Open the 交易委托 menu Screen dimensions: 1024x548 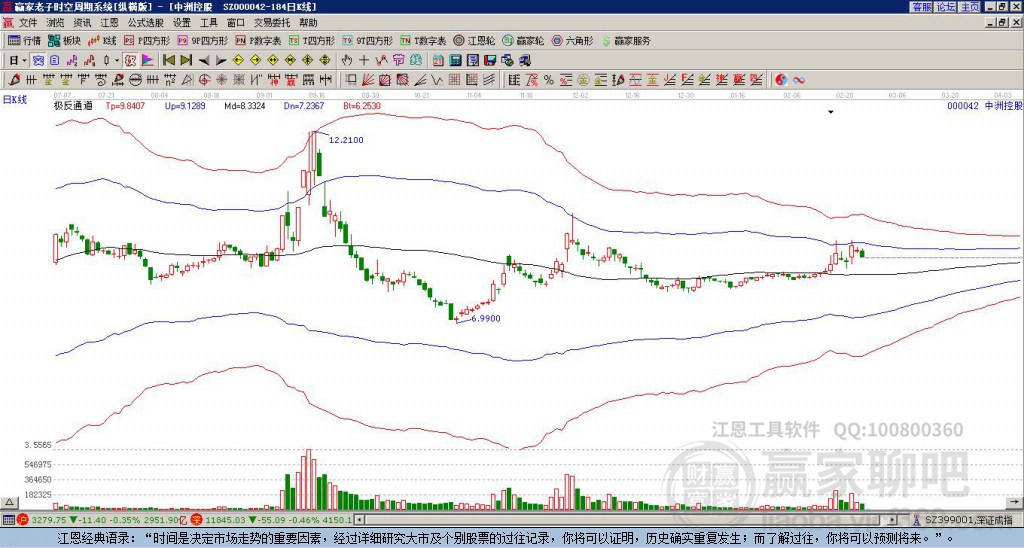click(272, 23)
